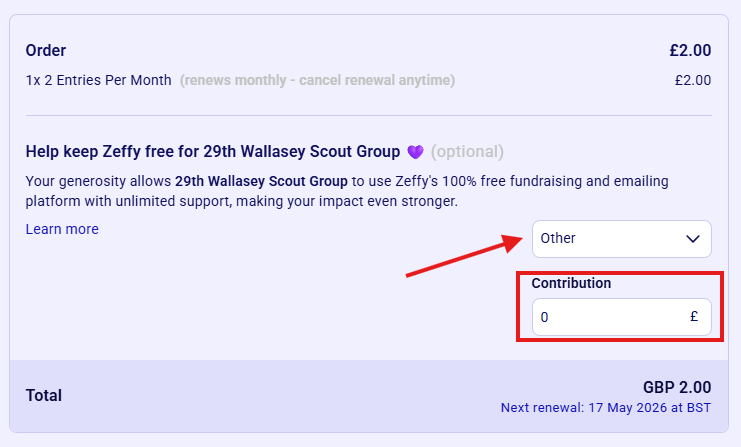Open the "Learn more" link
This screenshot has width=741, height=447.
(x=62, y=229)
